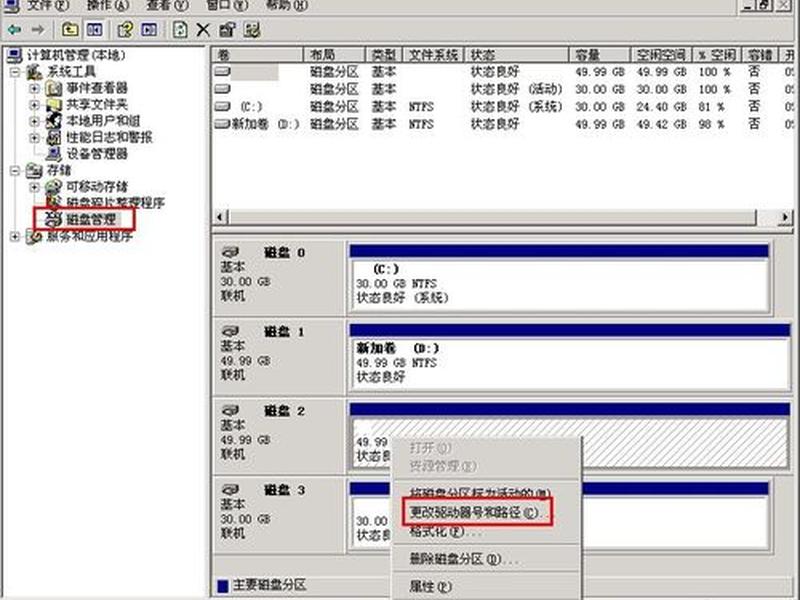
Task: Expand the 性能日志和警报 node
Action: coord(34,138)
